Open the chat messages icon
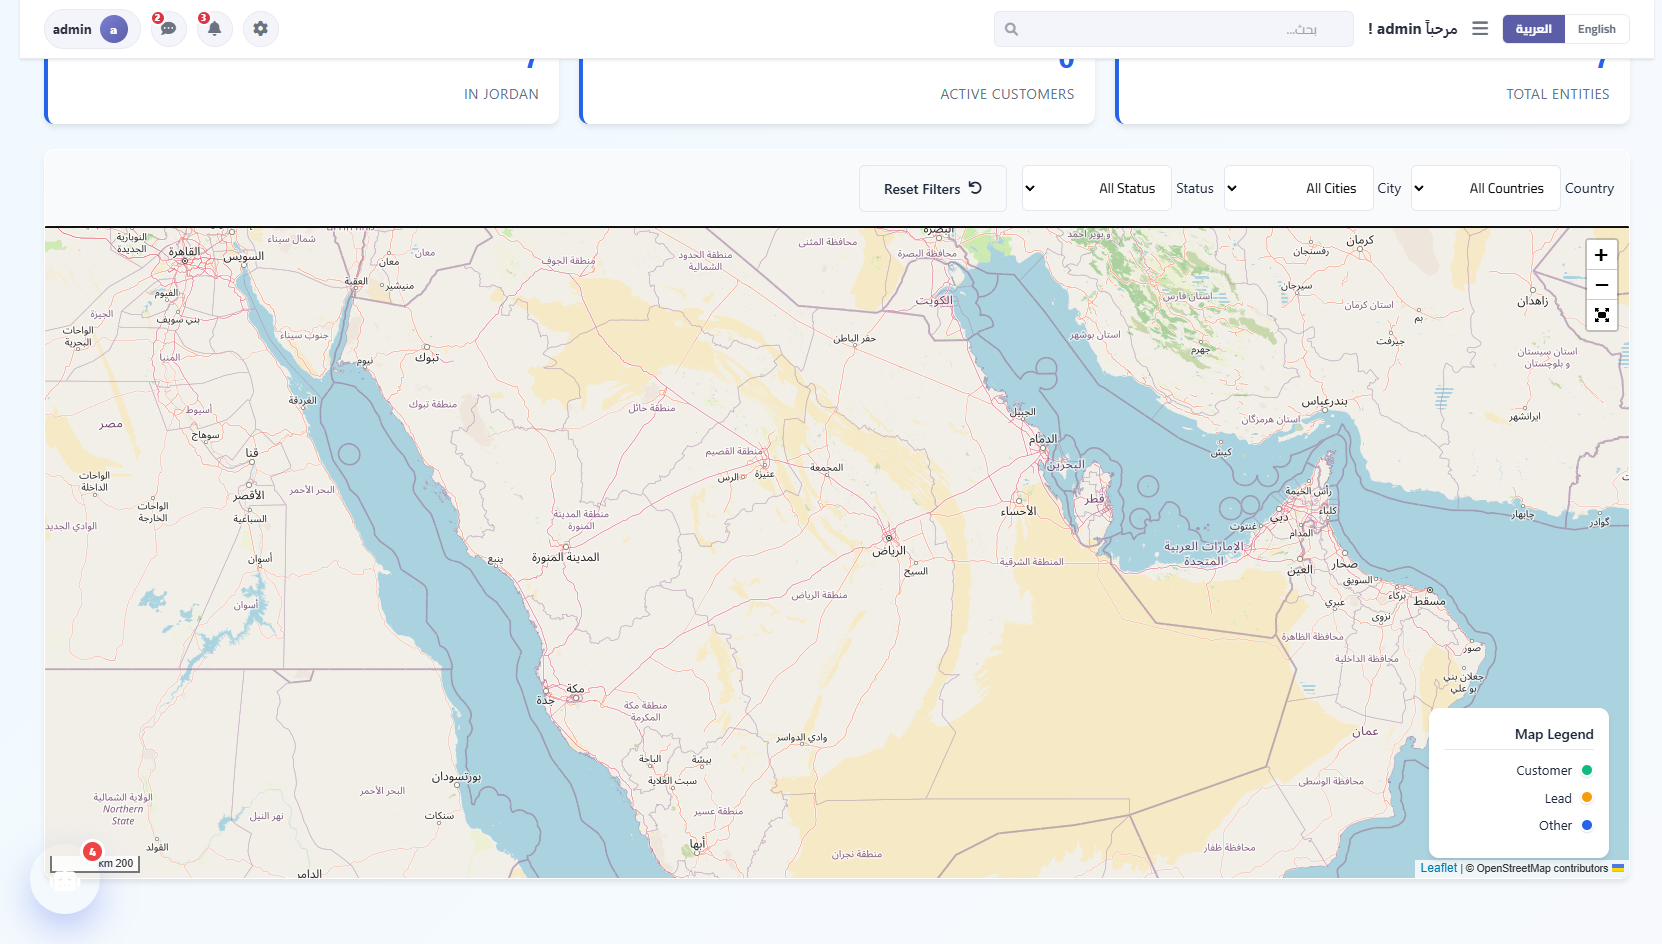The height and width of the screenshot is (944, 1662). (x=168, y=29)
